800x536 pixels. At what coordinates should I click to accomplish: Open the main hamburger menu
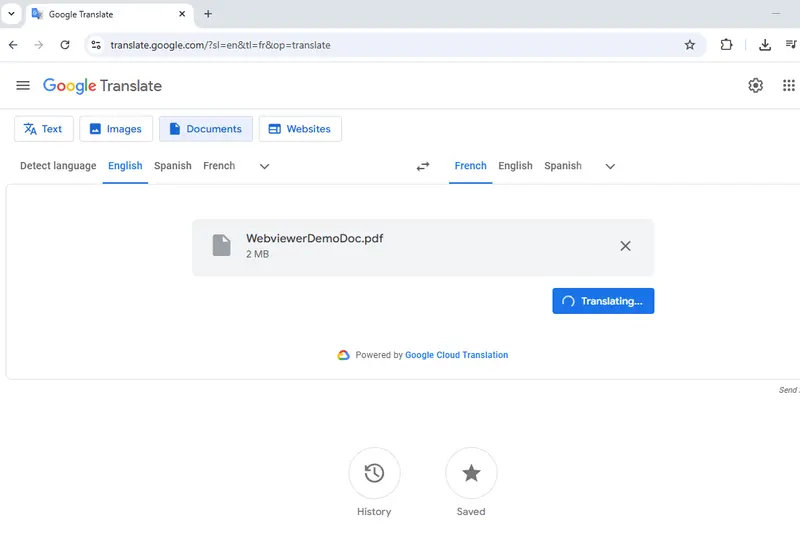point(23,85)
